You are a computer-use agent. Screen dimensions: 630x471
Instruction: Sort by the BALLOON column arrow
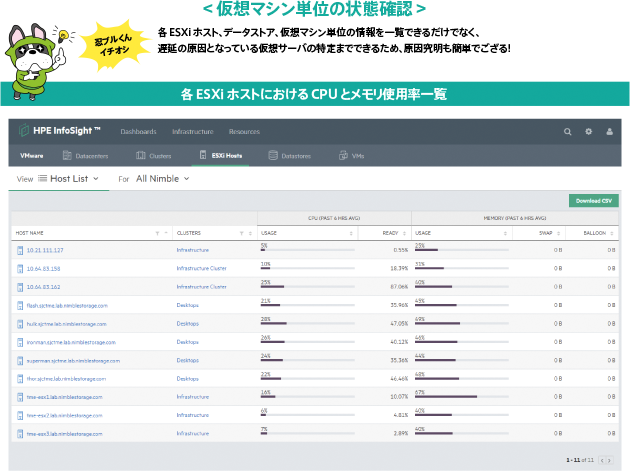tap(612, 233)
